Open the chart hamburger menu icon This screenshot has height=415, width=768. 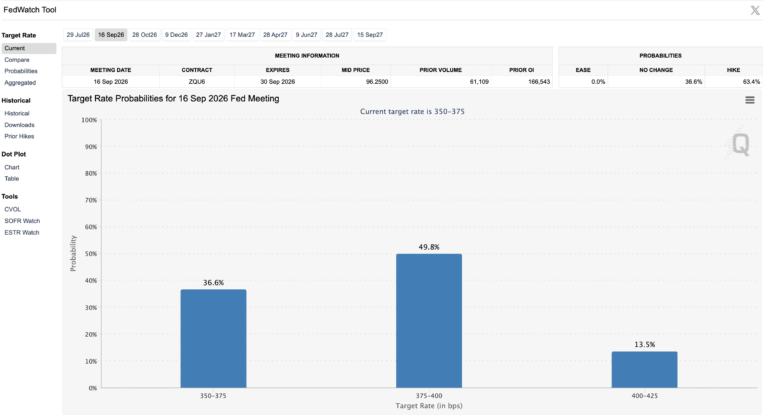pyautogui.click(x=749, y=100)
